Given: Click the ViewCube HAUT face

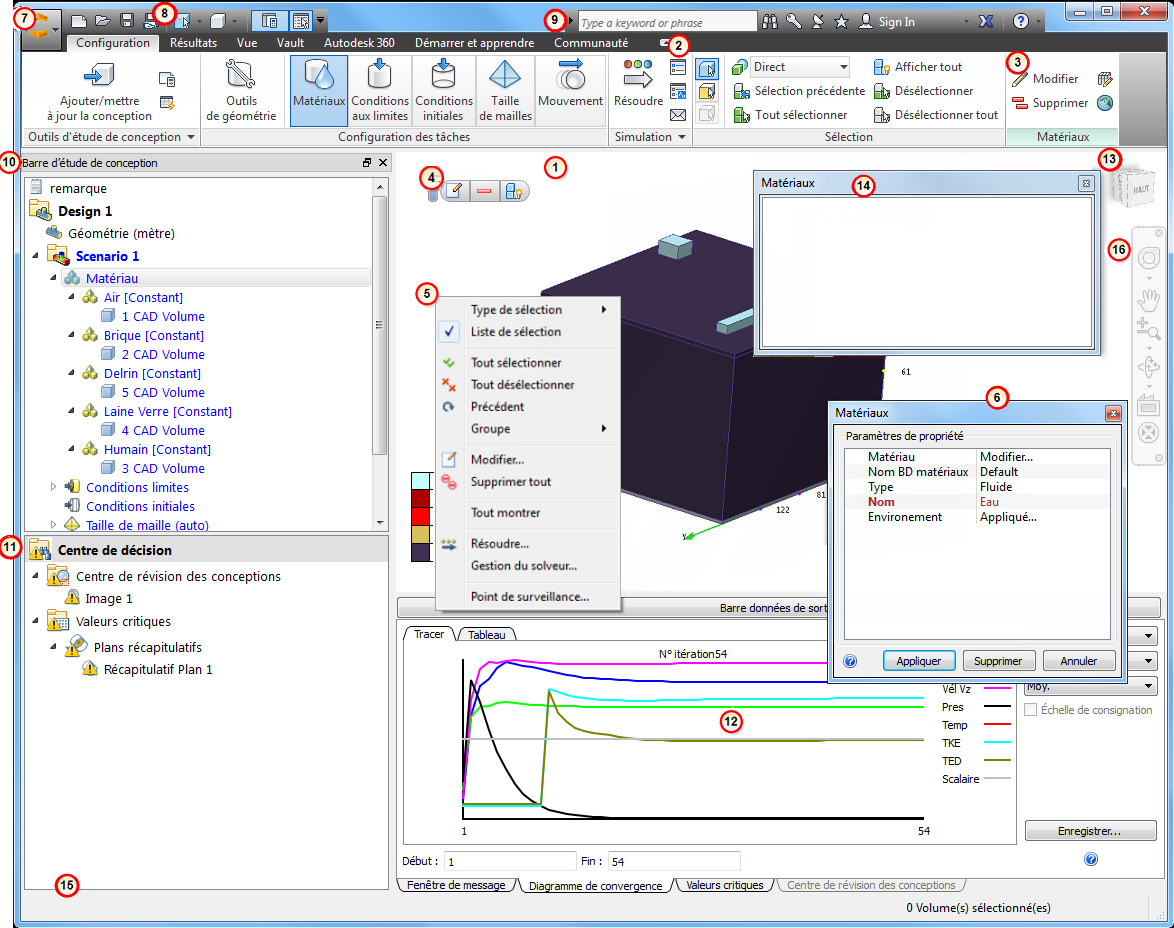Looking at the screenshot, I should (x=1140, y=189).
